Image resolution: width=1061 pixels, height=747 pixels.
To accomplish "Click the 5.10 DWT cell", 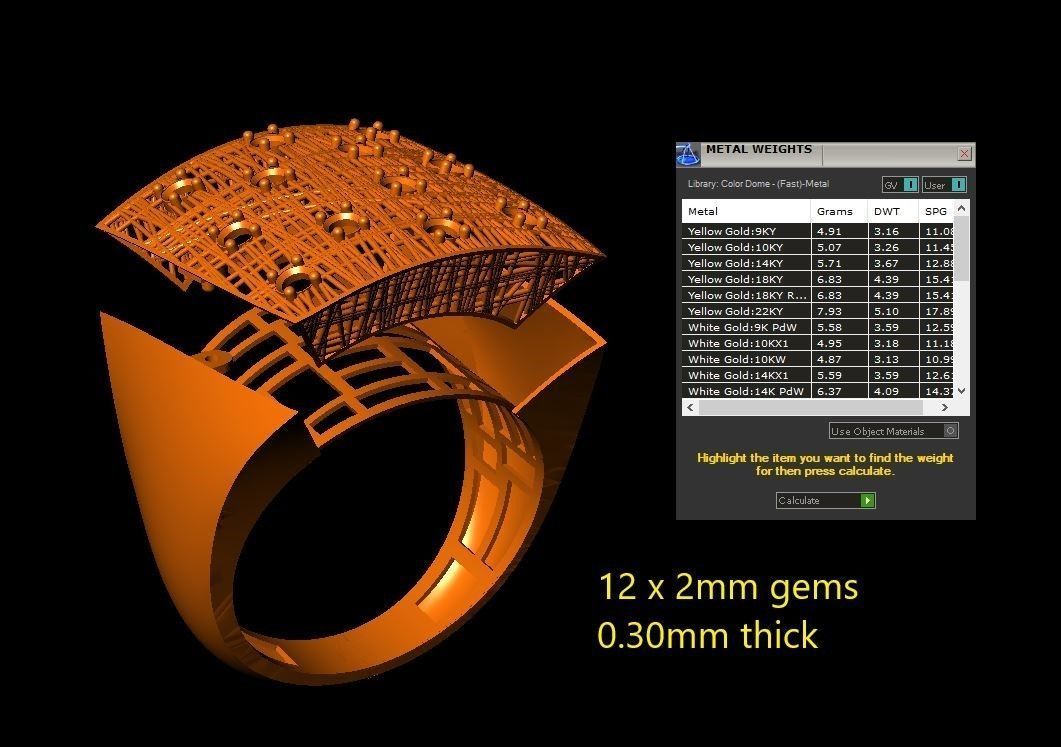I will [893, 311].
